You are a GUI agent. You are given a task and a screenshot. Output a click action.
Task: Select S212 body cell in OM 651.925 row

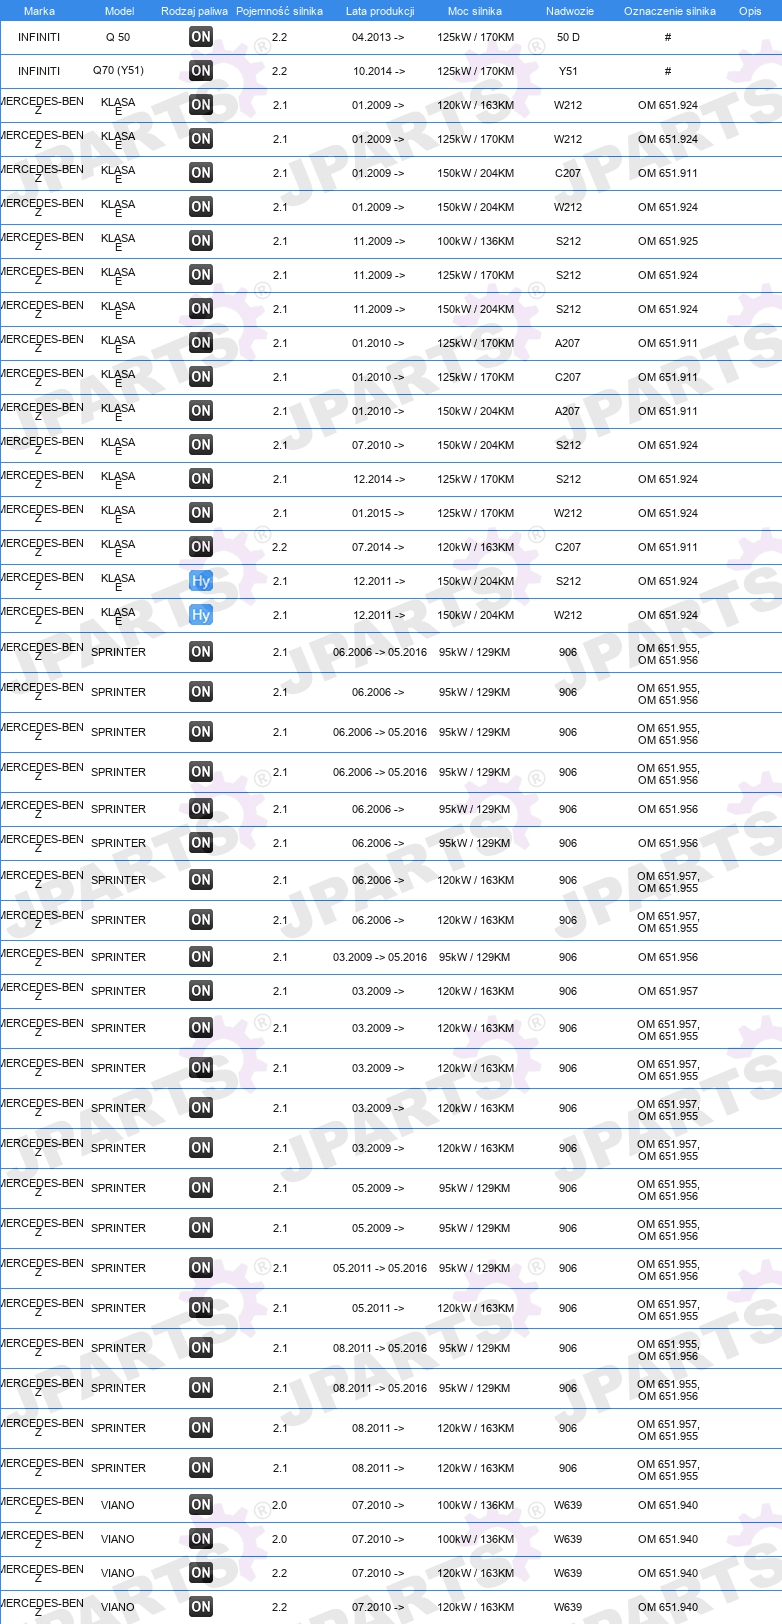point(568,241)
